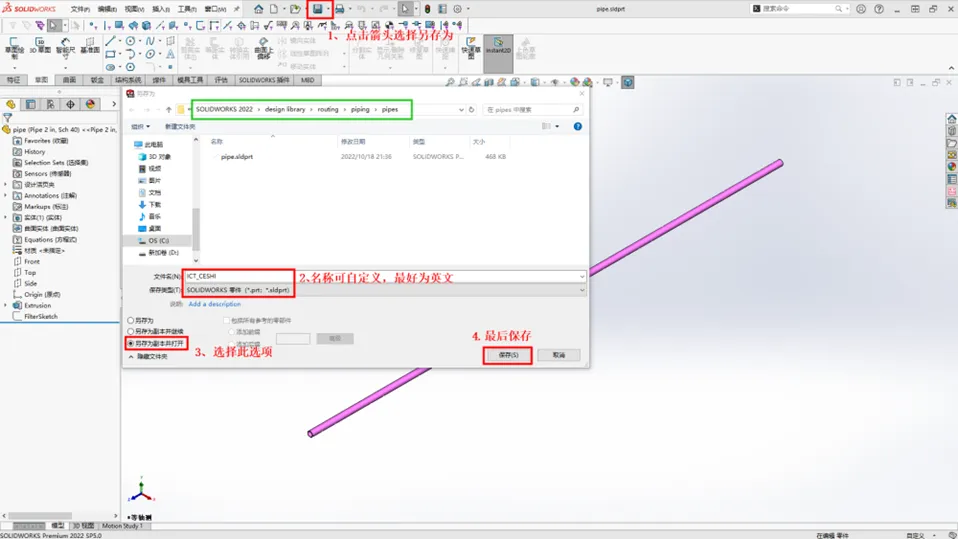
Task: Open the Print icon in top toolbar
Action: pos(340,9)
